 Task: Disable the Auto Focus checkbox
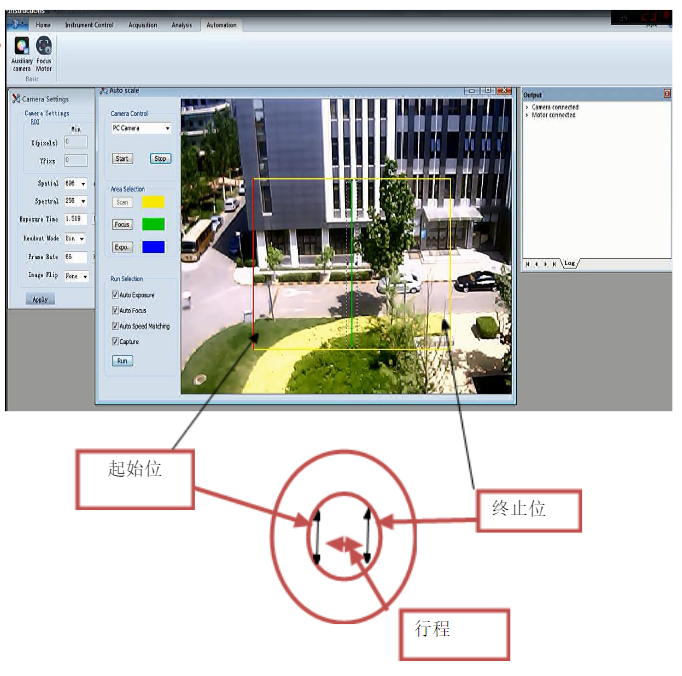pos(115,311)
